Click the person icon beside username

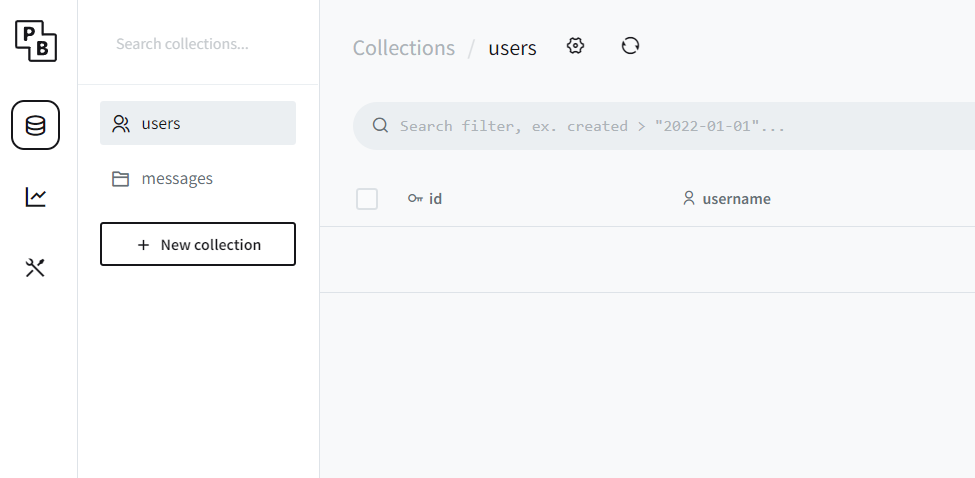(689, 199)
